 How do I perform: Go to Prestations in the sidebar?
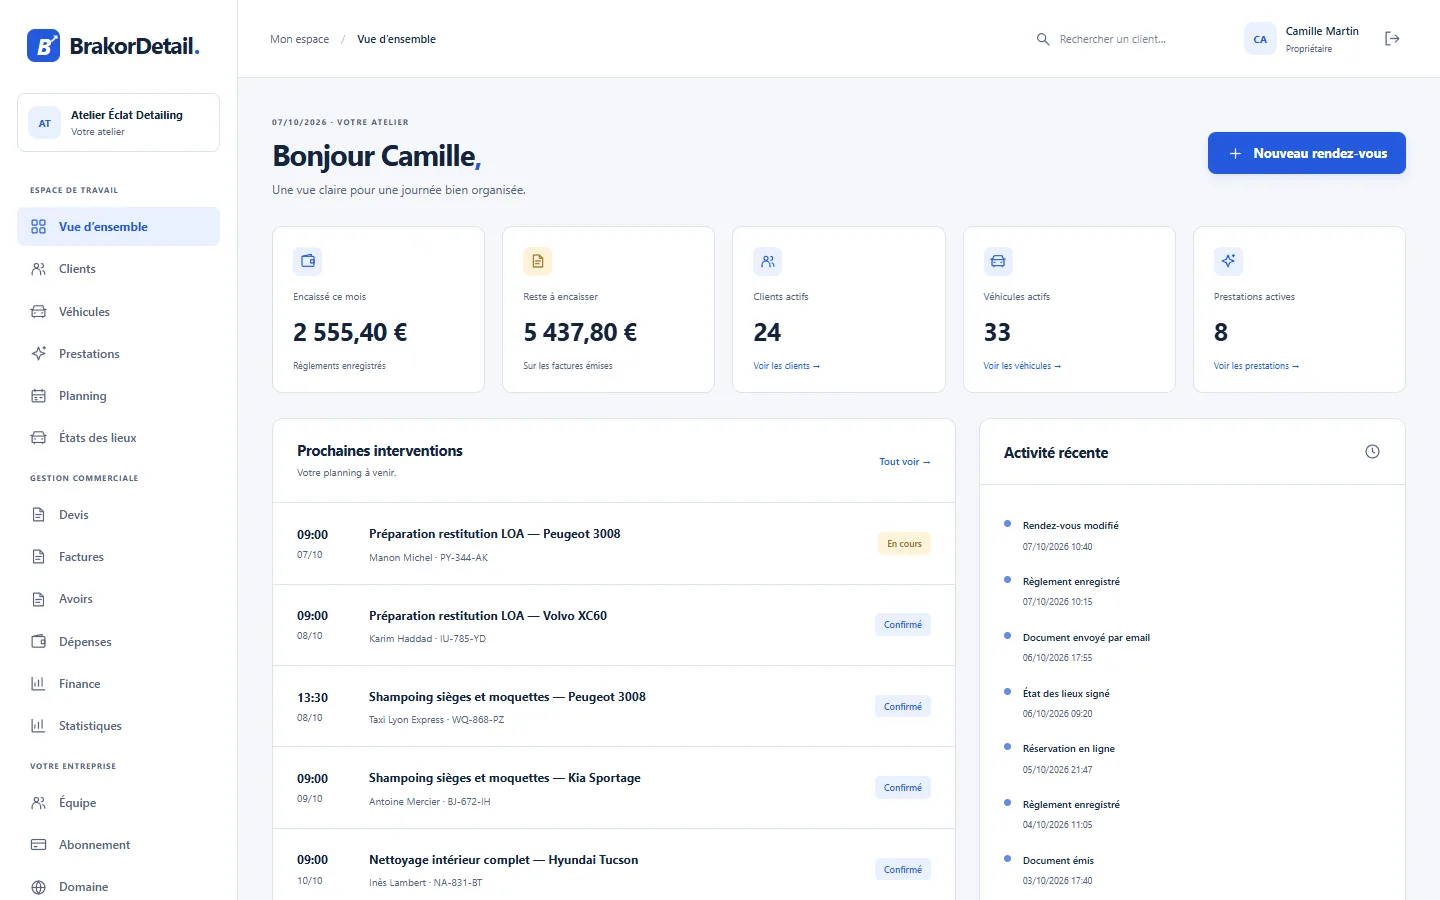tap(118, 353)
